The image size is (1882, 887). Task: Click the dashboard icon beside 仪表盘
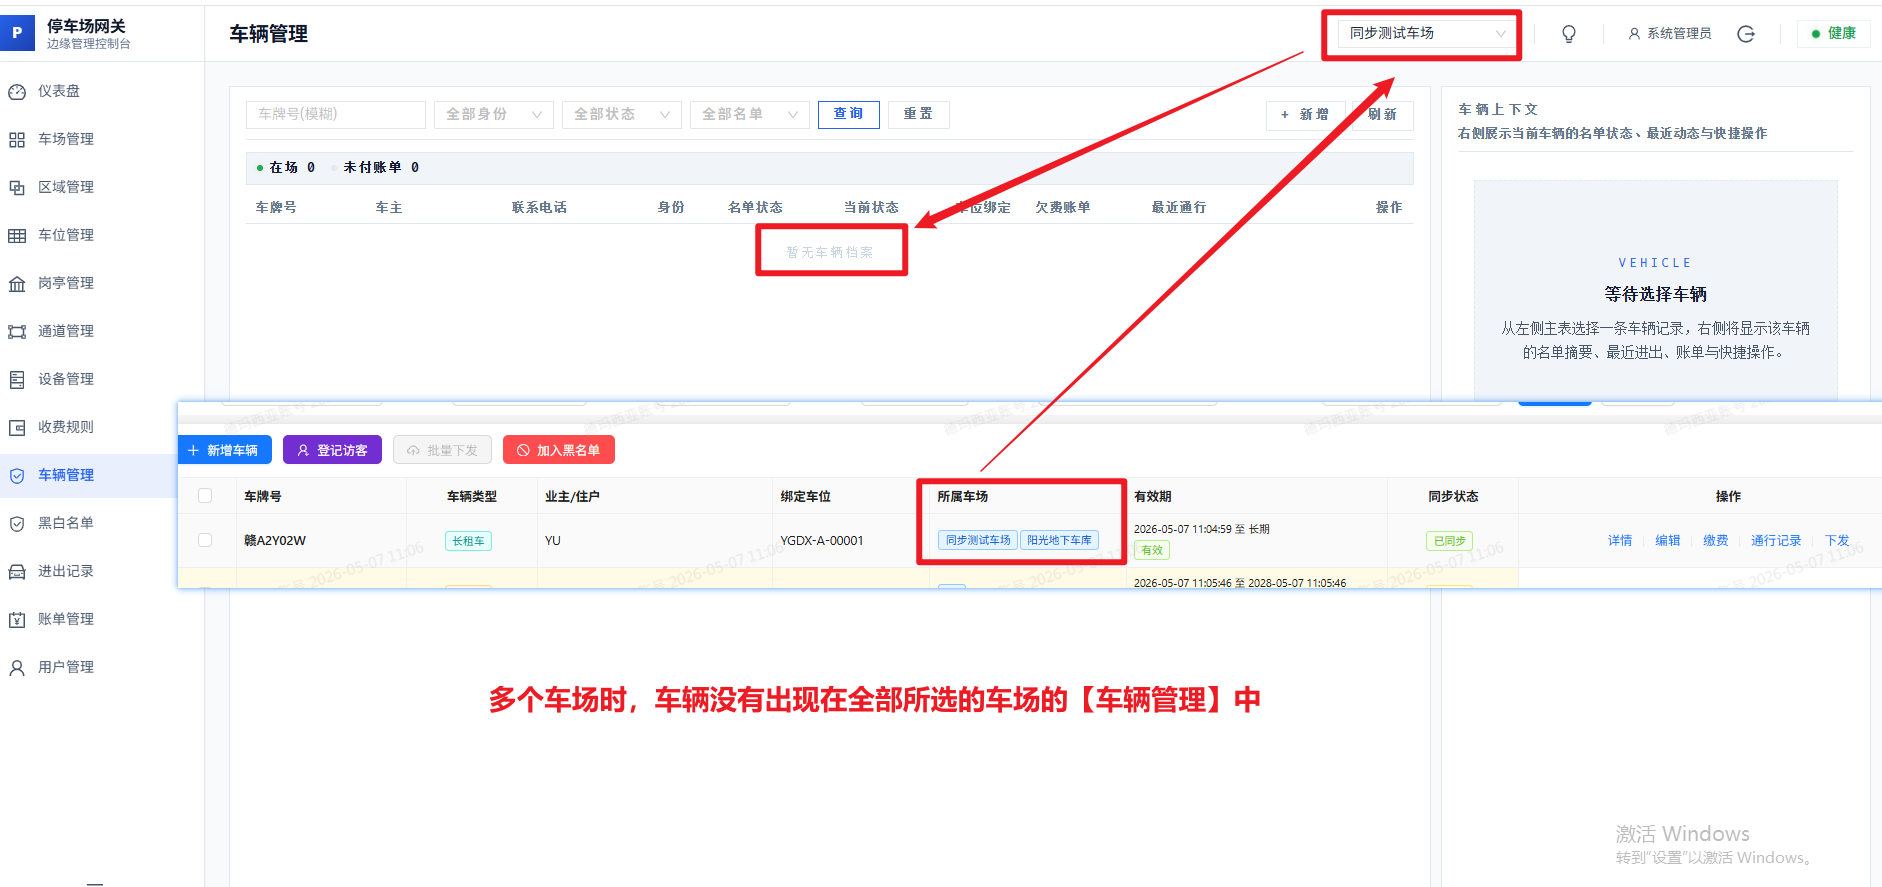(17, 92)
